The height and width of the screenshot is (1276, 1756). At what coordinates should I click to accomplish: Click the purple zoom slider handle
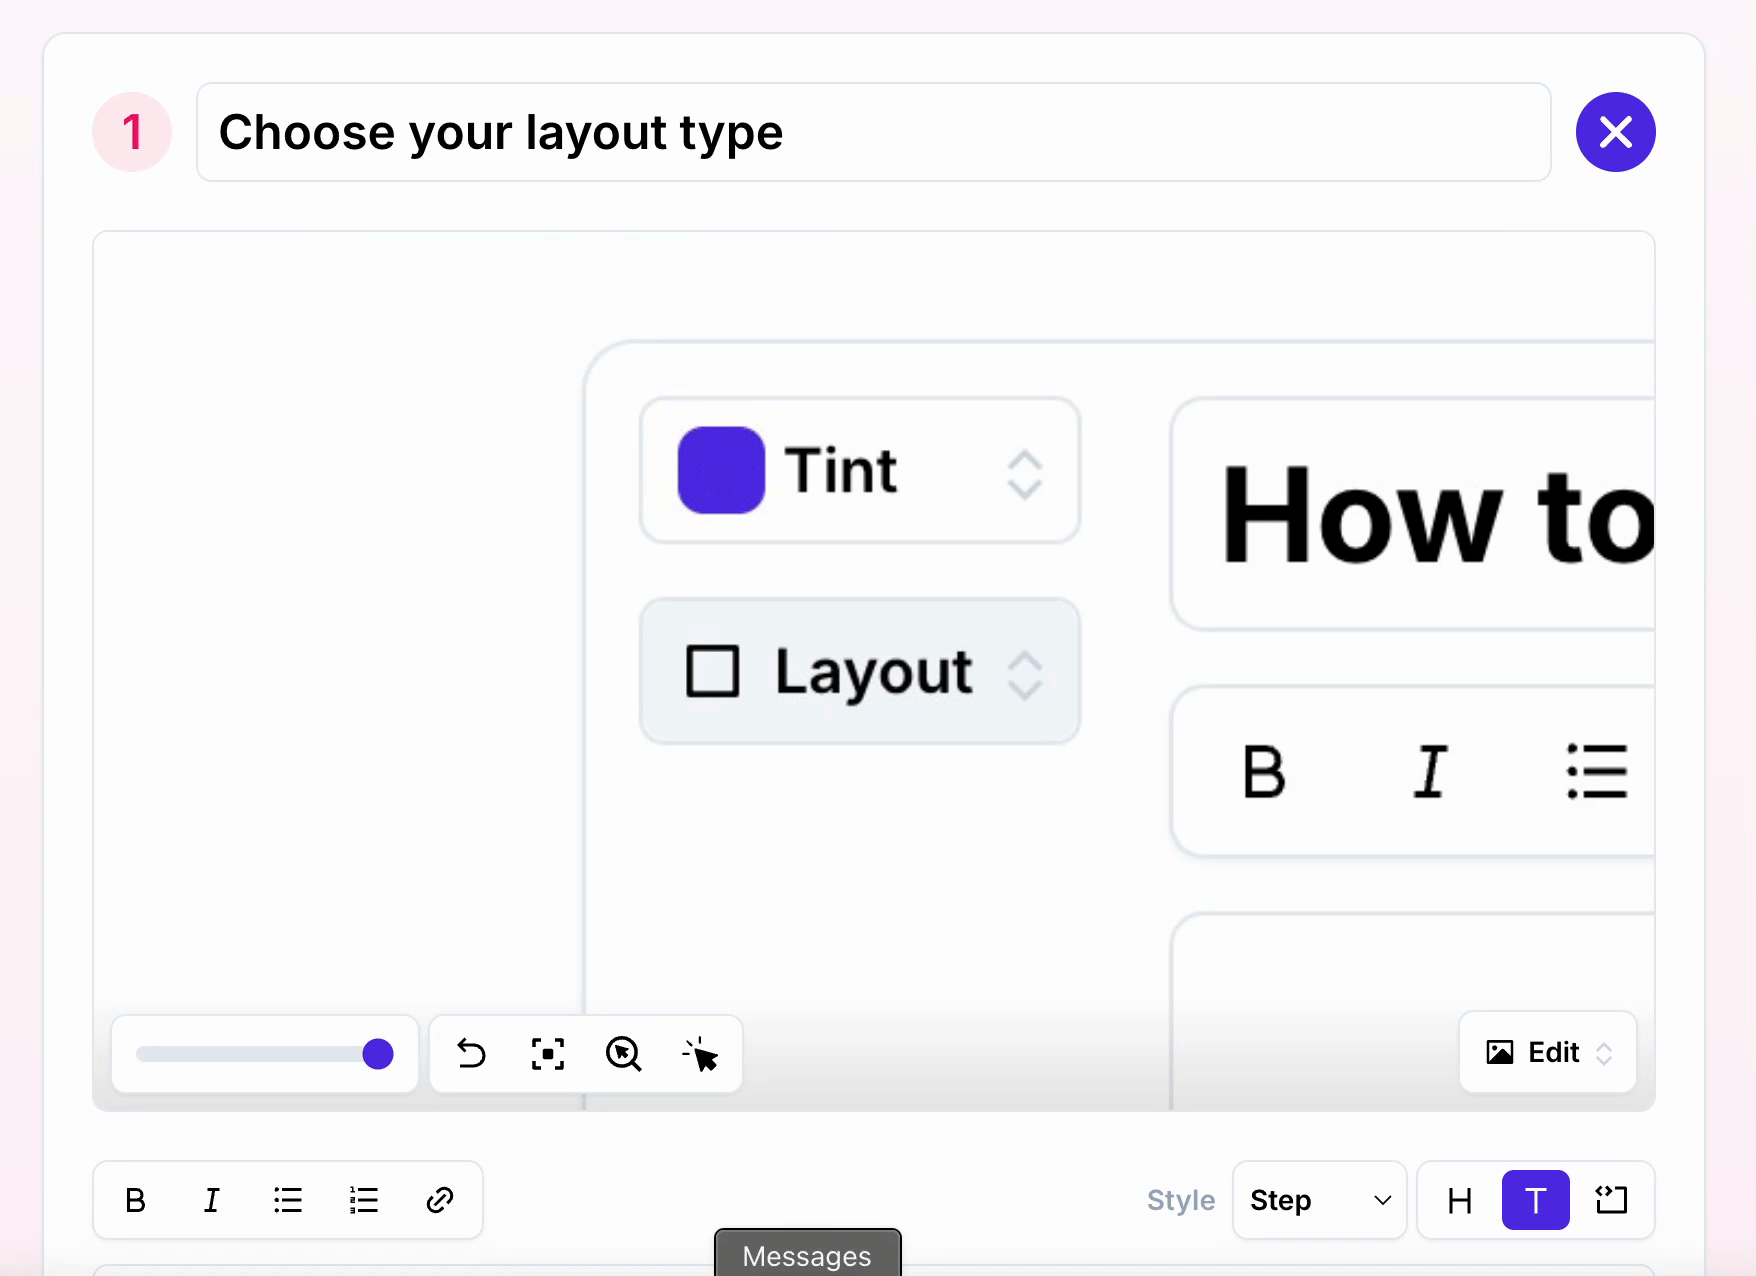pos(378,1054)
